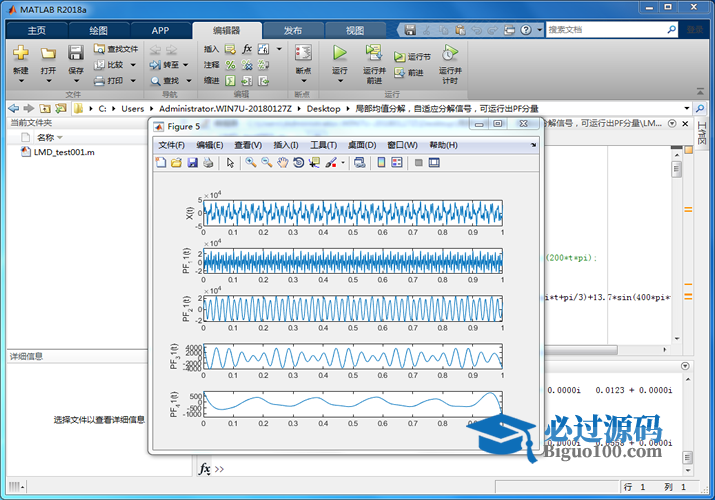
Task: Click Edit Plot arrow pointer in Figure 5
Action: tap(230, 163)
